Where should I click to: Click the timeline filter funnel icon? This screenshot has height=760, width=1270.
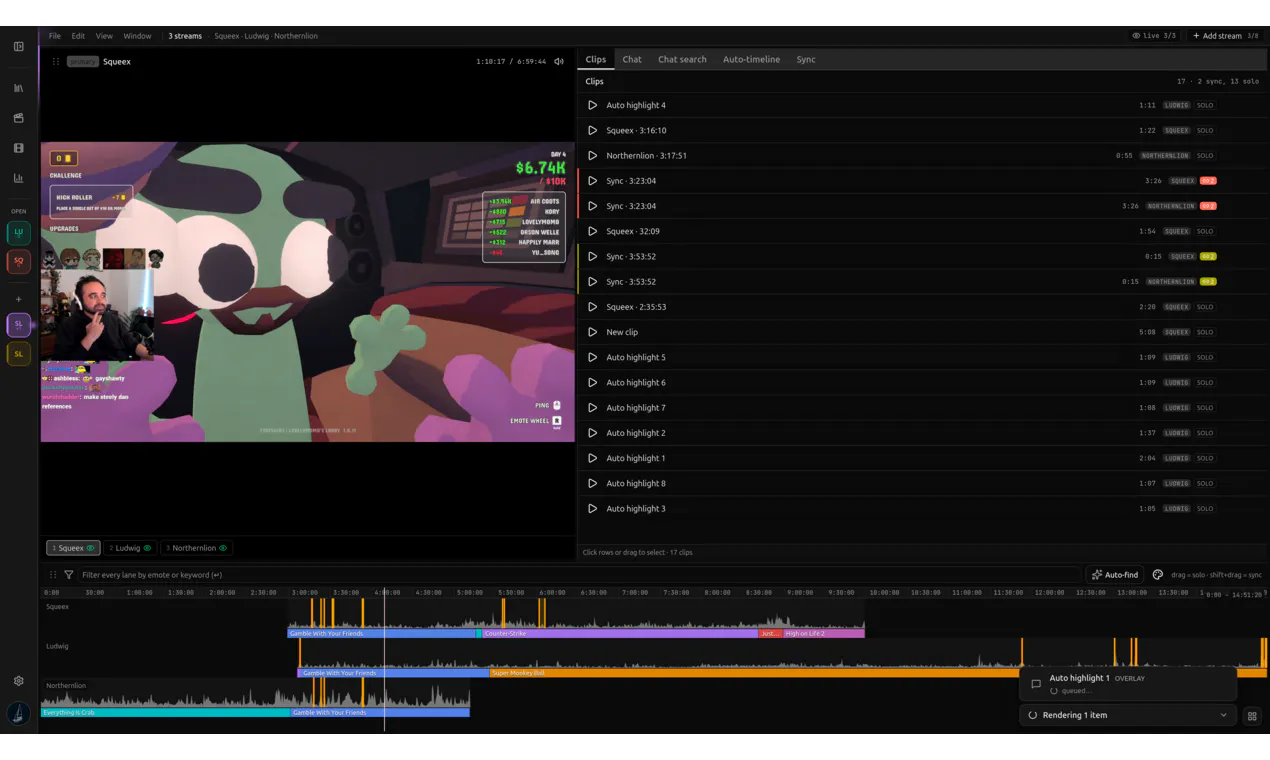point(68,575)
